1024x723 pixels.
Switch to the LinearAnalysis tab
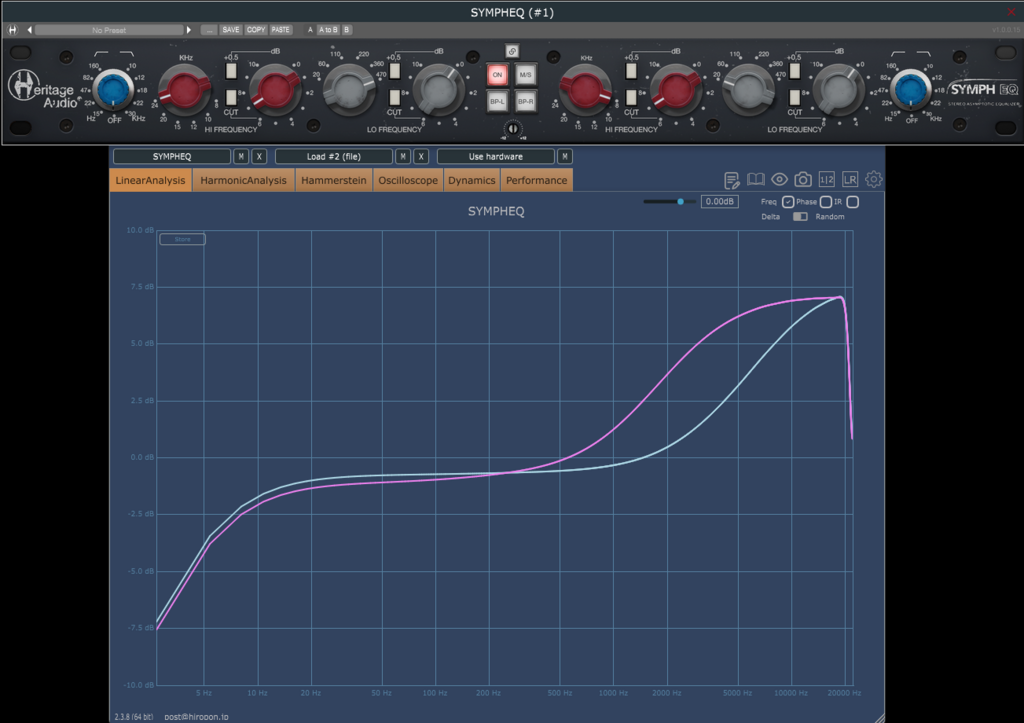[150, 180]
